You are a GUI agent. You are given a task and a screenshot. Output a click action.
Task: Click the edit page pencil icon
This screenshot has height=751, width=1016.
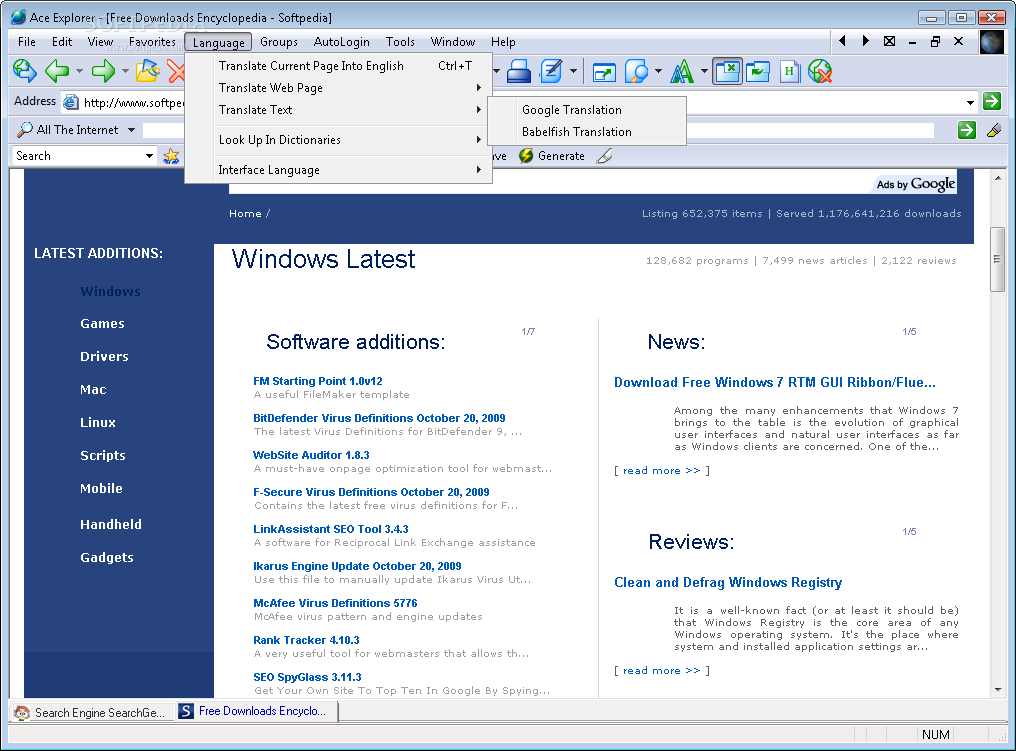coord(551,71)
